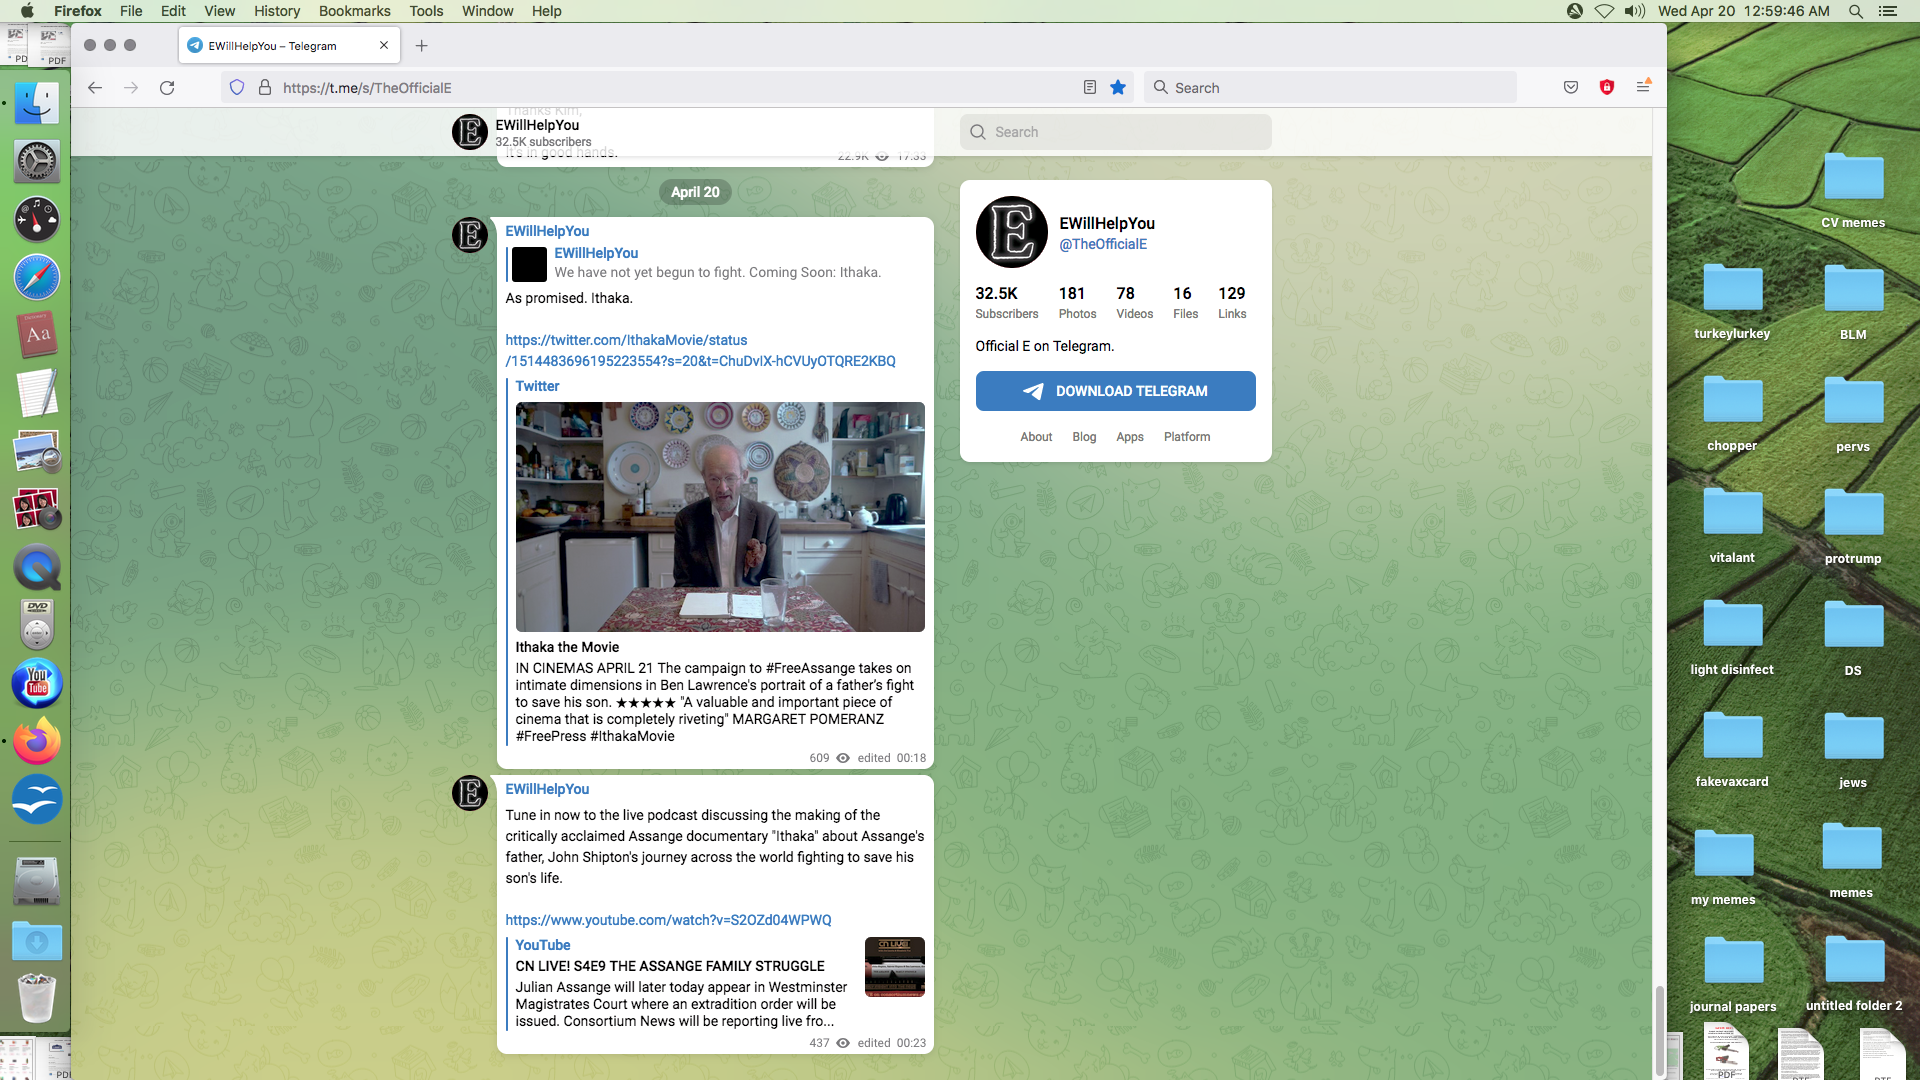Viewport: 1920px width, 1080px height.
Task: Open the CN LIVE YouTube thumbnail
Action: 895,967
